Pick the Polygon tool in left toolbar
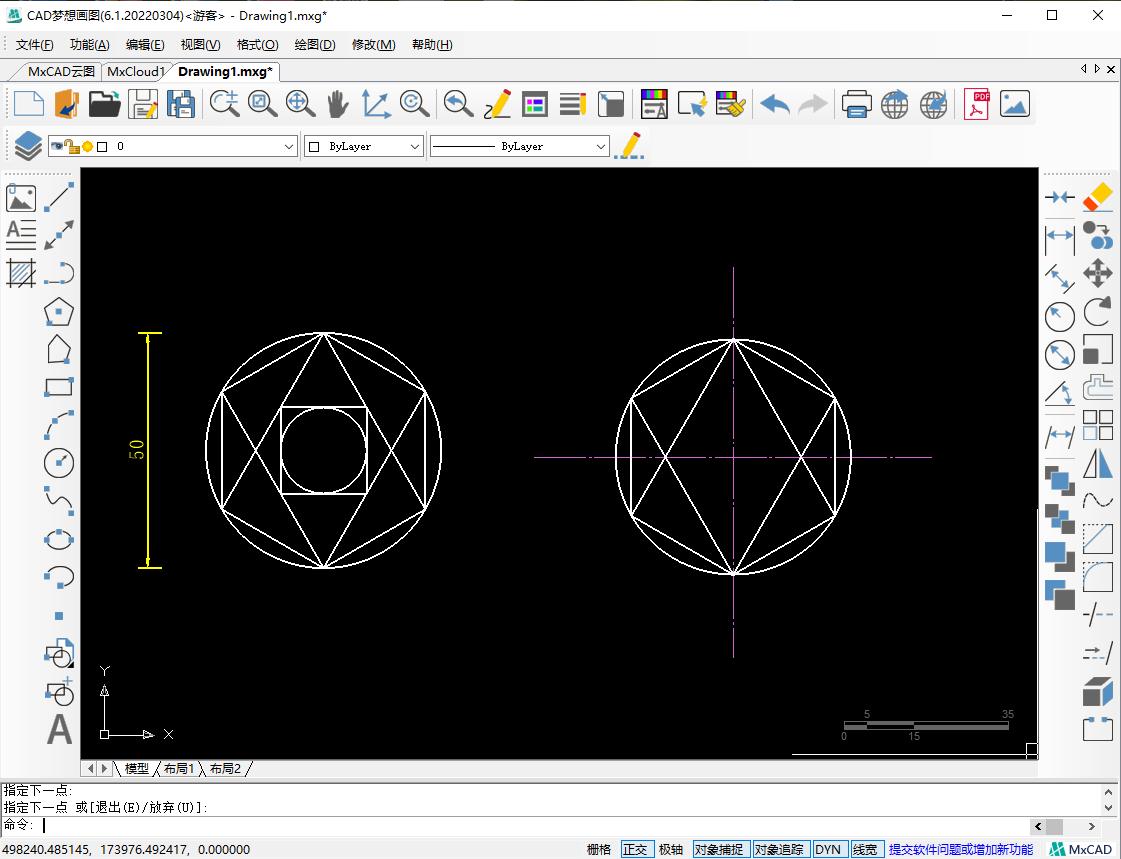The height and width of the screenshot is (859, 1121). pyautogui.click(x=59, y=311)
